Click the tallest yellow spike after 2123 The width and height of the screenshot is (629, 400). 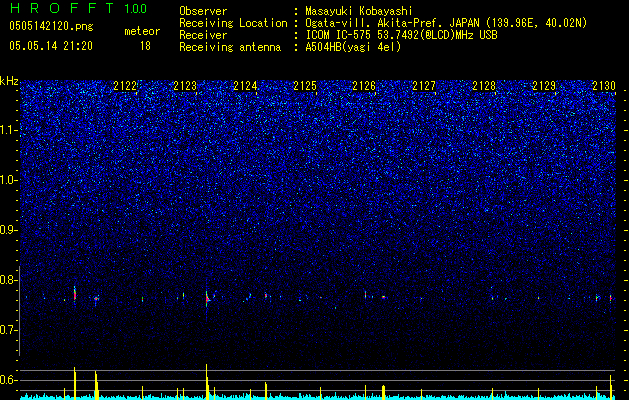[x=207, y=381]
